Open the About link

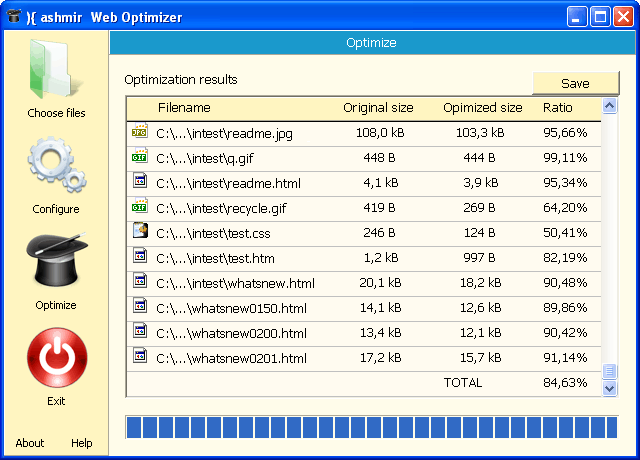tap(30, 443)
